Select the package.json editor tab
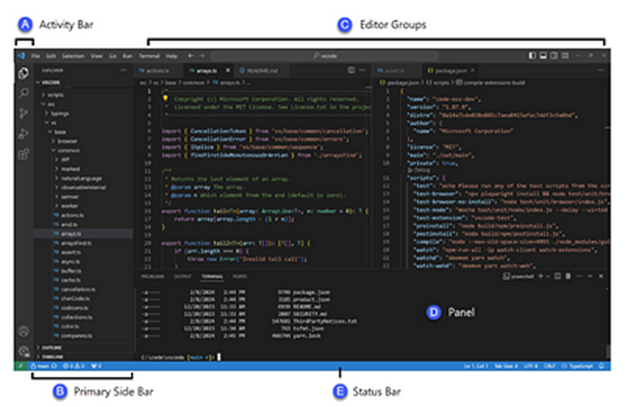Image resolution: width=625 pixels, height=407 pixels. click(x=450, y=71)
